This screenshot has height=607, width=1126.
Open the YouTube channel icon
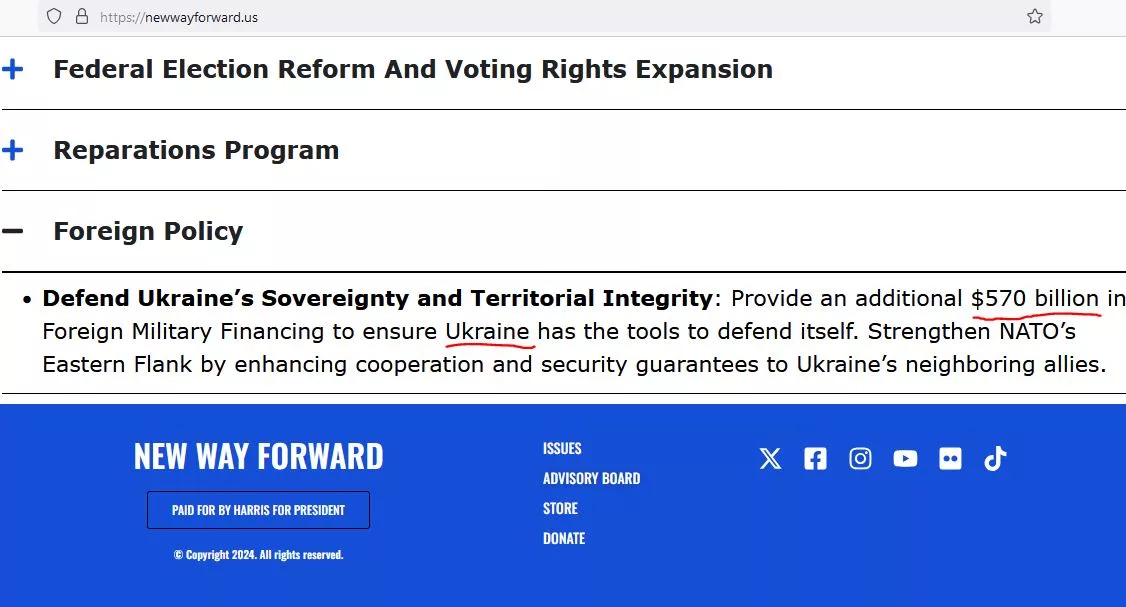[905, 459]
